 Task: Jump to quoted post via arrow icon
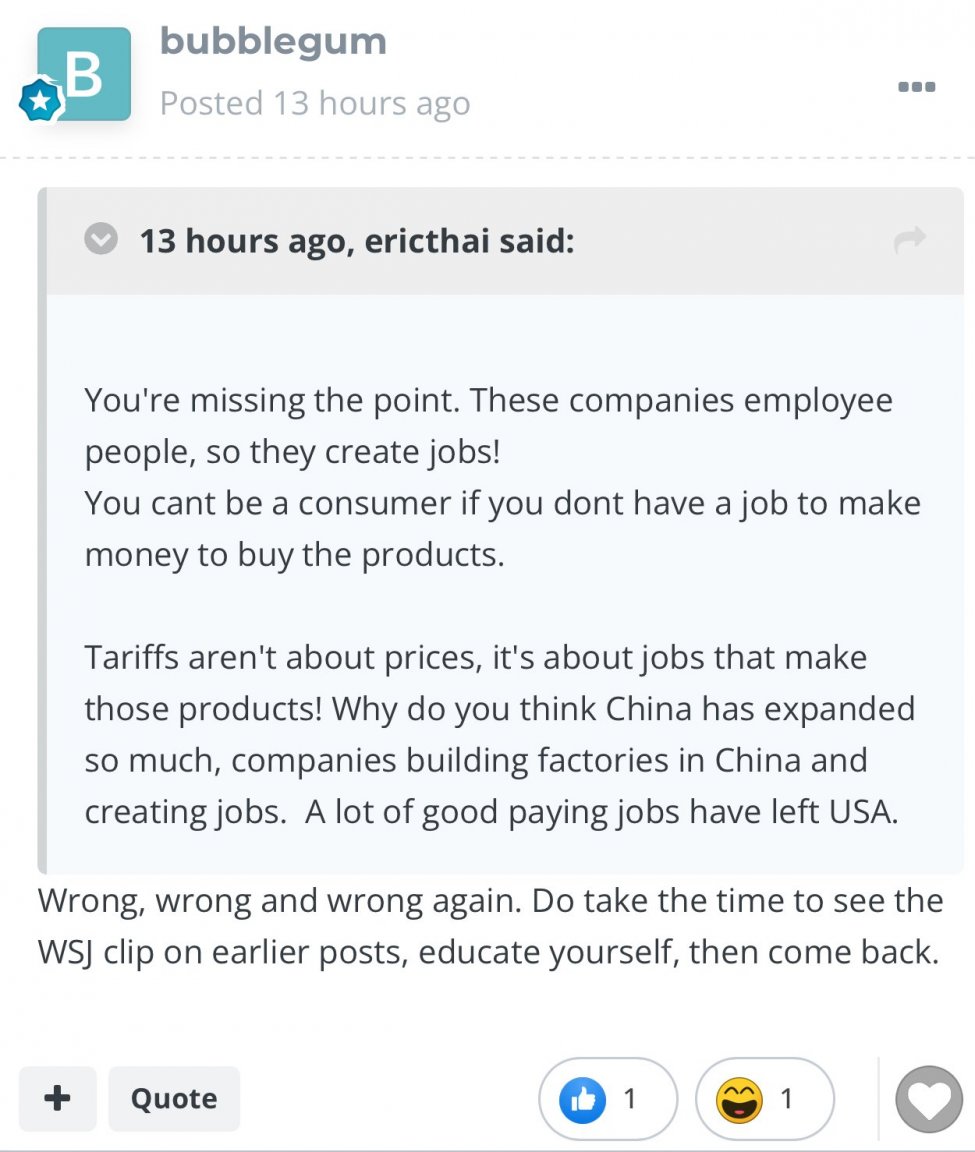point(910,240)
